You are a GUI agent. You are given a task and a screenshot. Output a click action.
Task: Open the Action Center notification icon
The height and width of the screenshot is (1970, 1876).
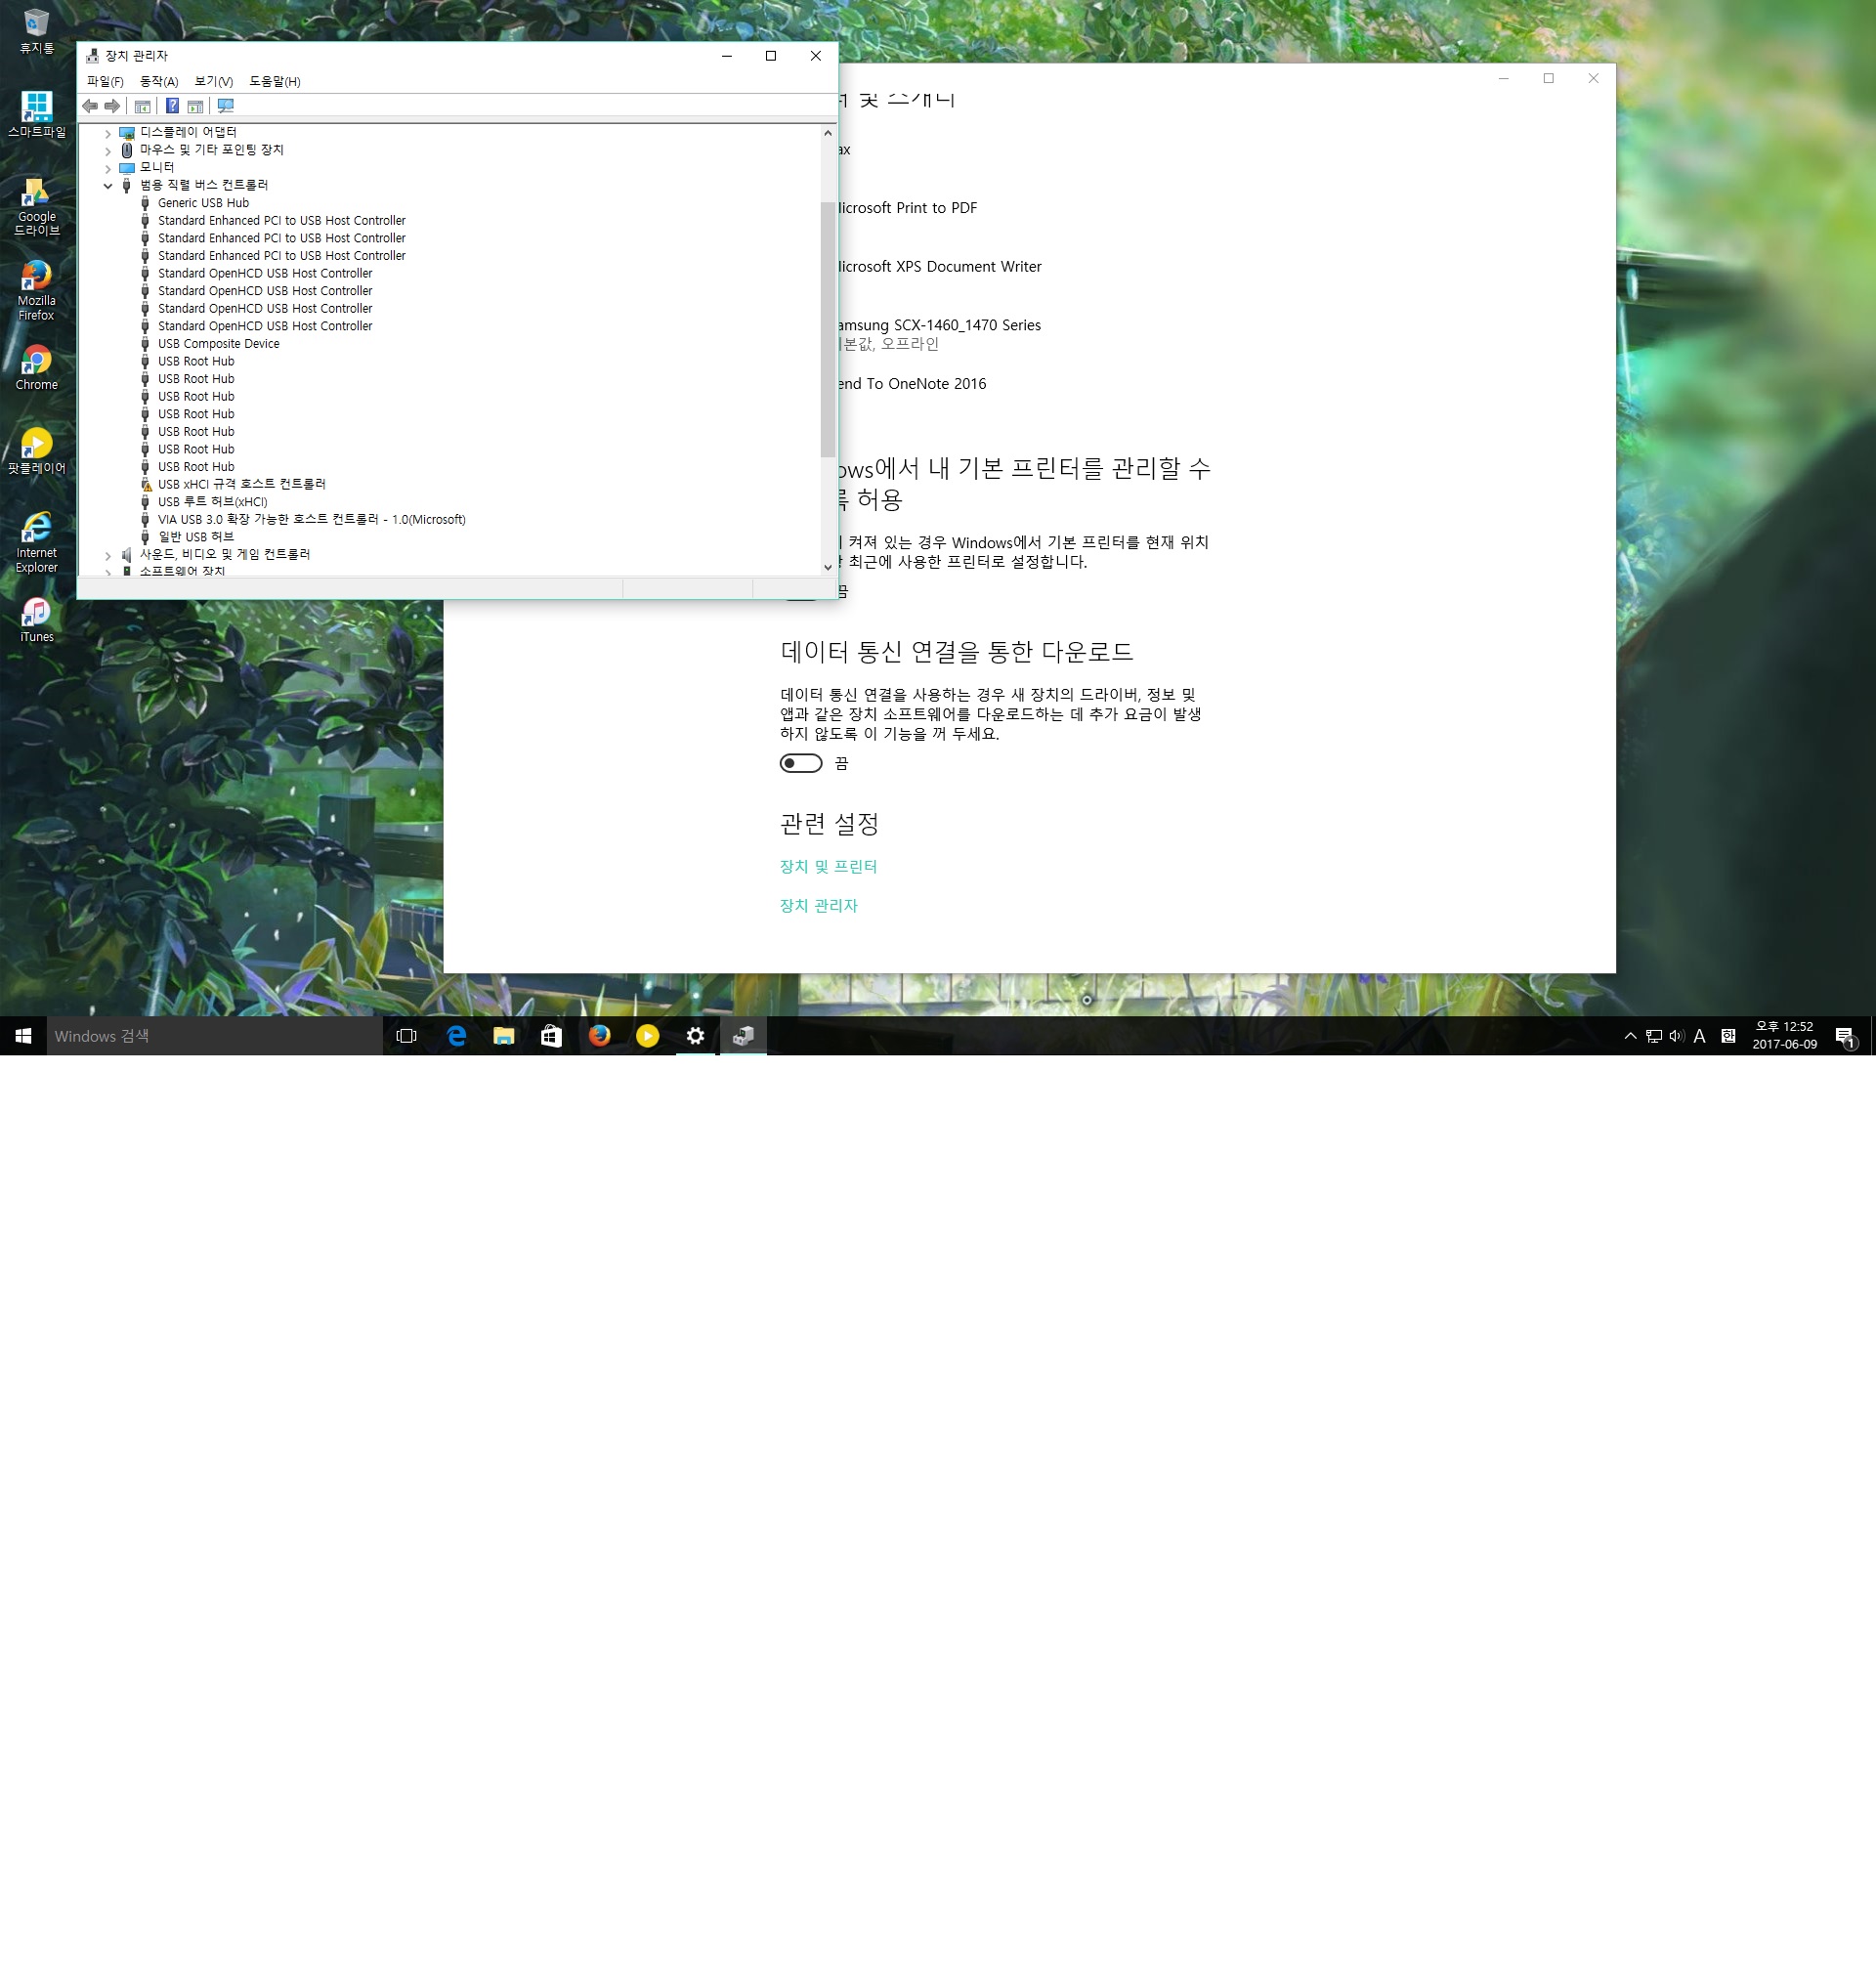pos(1845,1037)
